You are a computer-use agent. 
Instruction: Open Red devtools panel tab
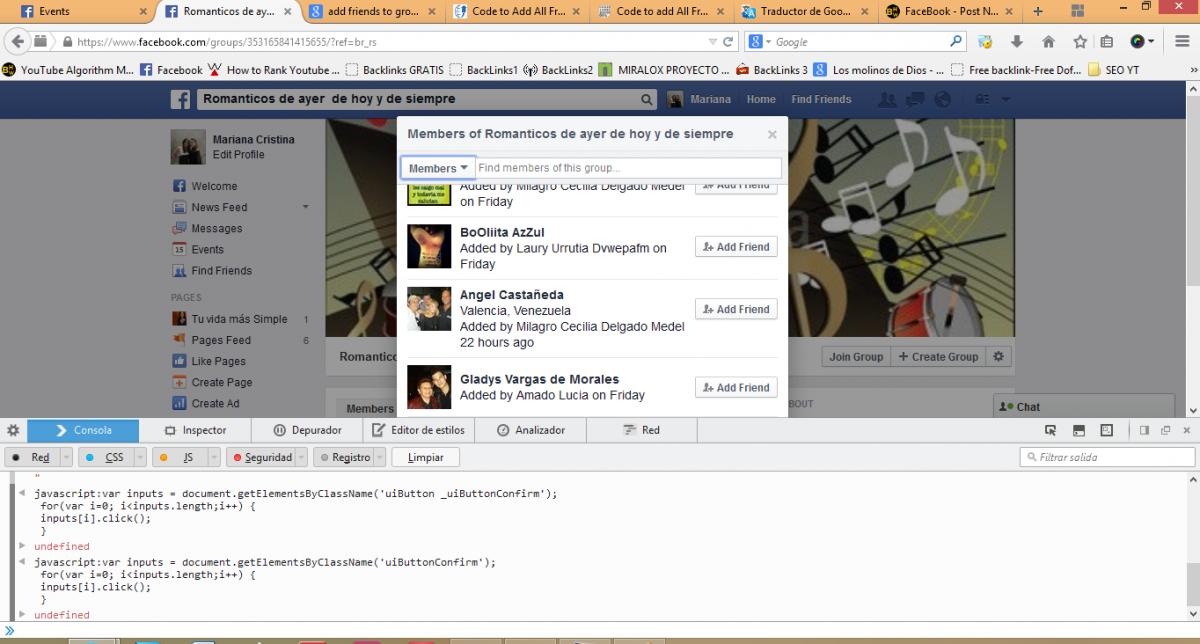point(642,430)
